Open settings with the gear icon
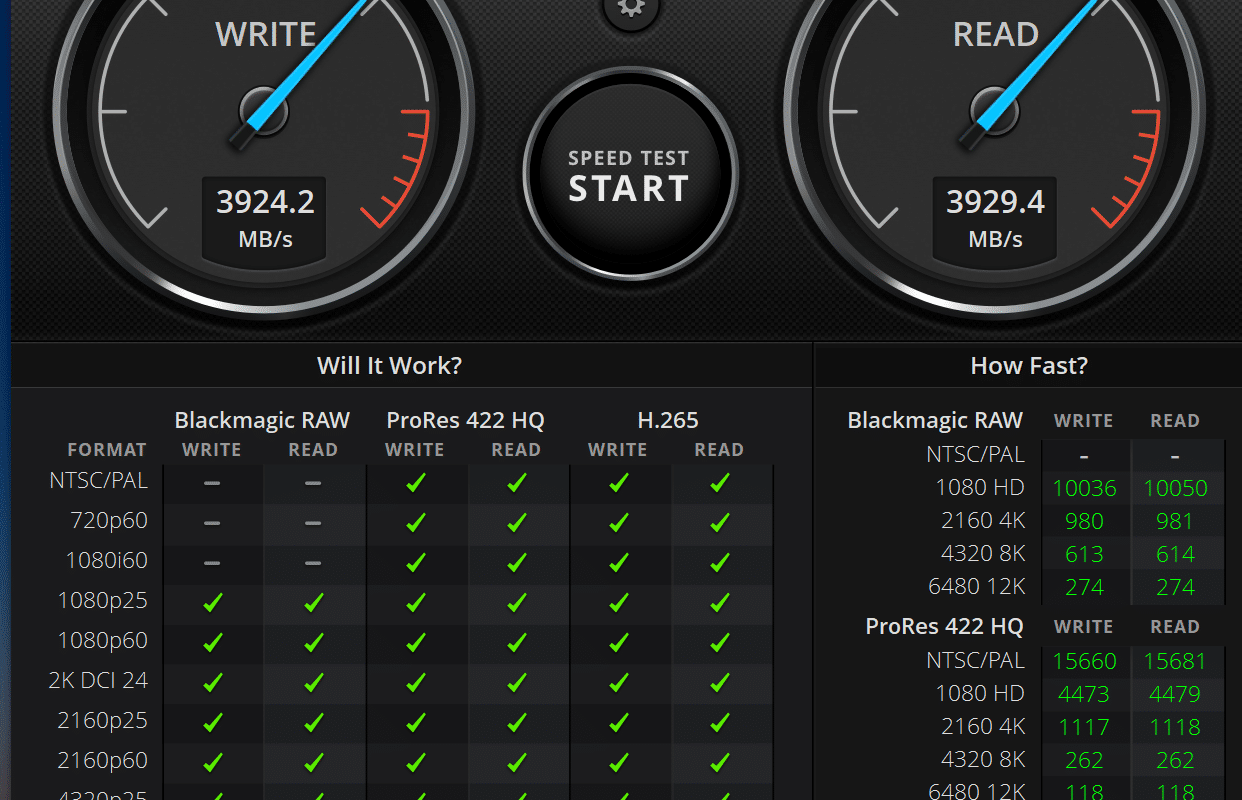 pyautogui.click(x=630, y=8)
